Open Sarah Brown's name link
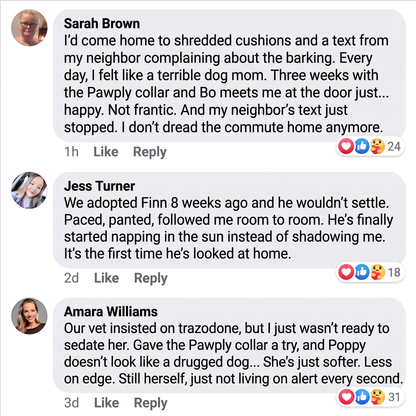The width and height of the screenshot is (416, 416). (102, 24)
